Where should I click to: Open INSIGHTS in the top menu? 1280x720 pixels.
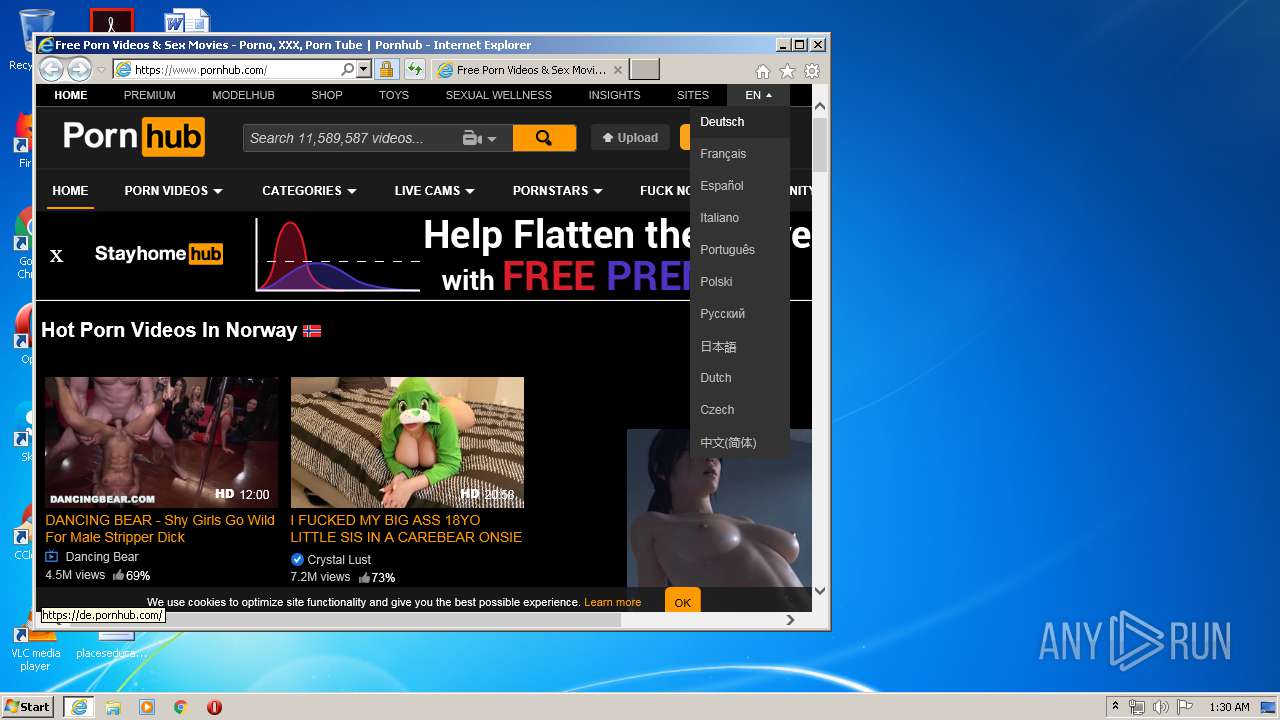[614, 95]
